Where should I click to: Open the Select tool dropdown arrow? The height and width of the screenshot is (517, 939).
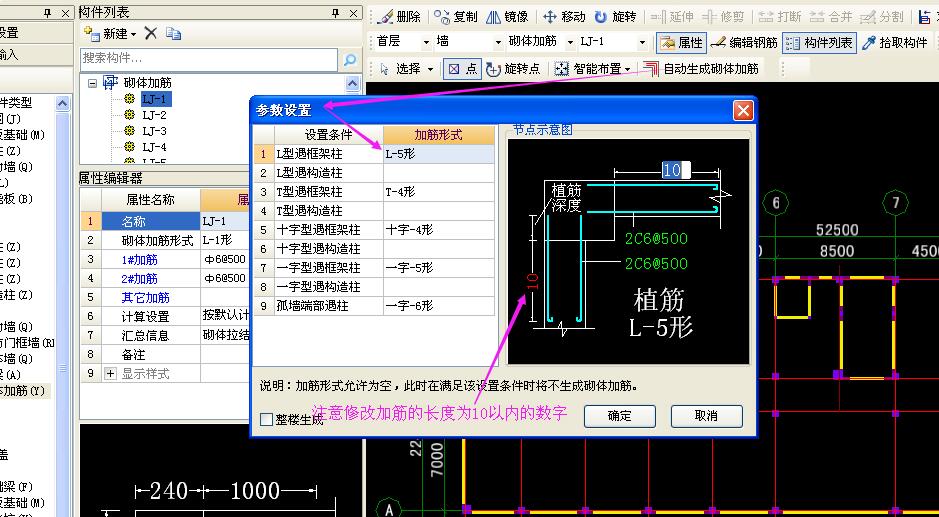(x=430, y=69)
